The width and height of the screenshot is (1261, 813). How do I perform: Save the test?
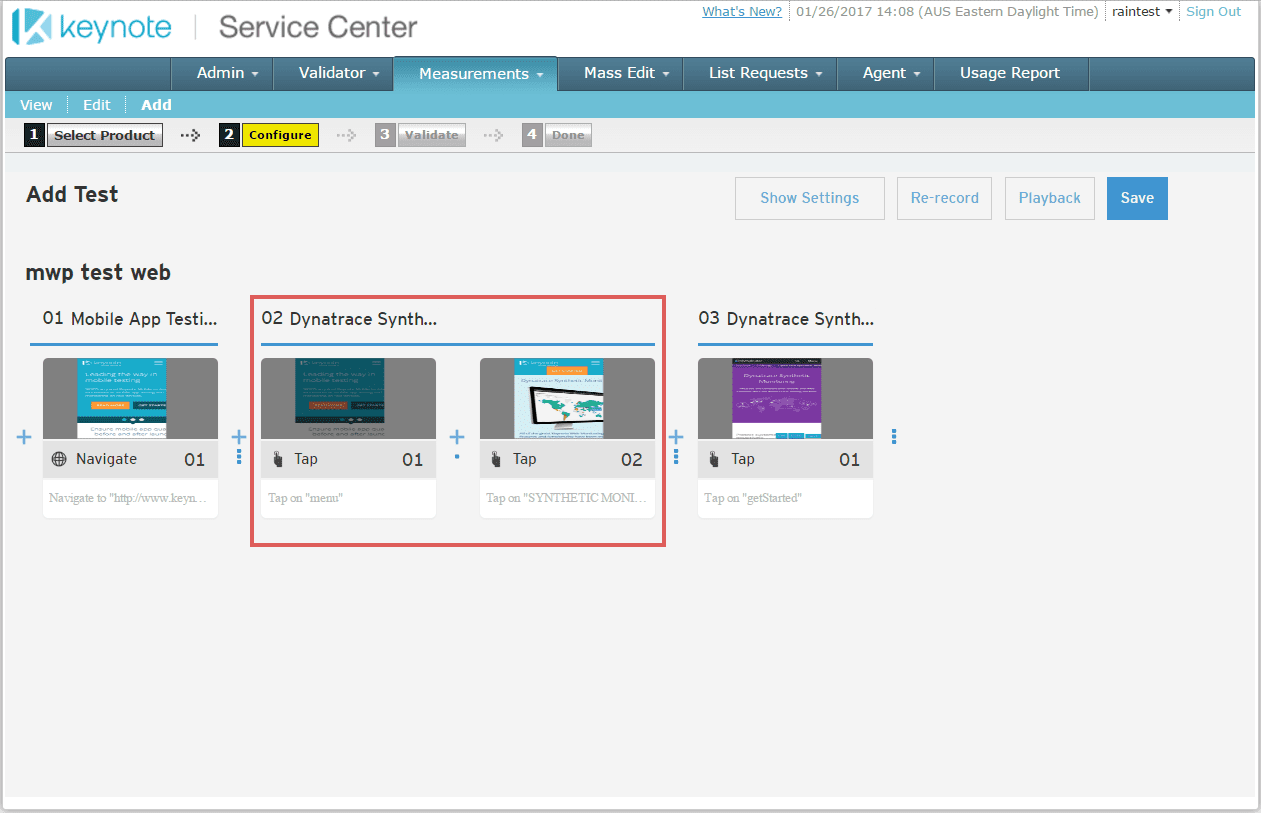tap(1137, 198)
